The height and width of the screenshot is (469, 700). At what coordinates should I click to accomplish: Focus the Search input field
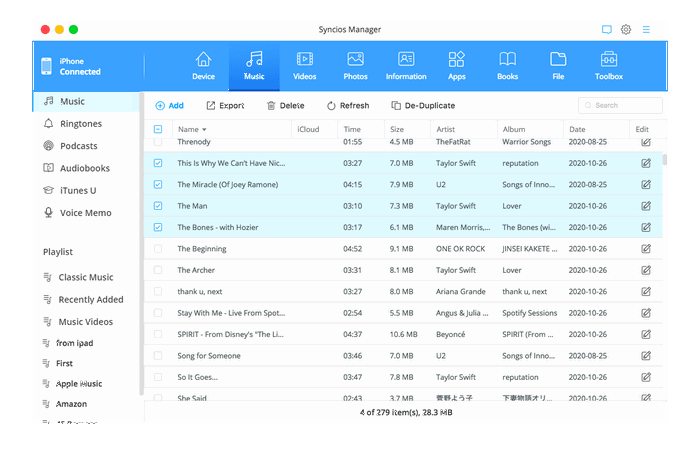pos(624,105)
